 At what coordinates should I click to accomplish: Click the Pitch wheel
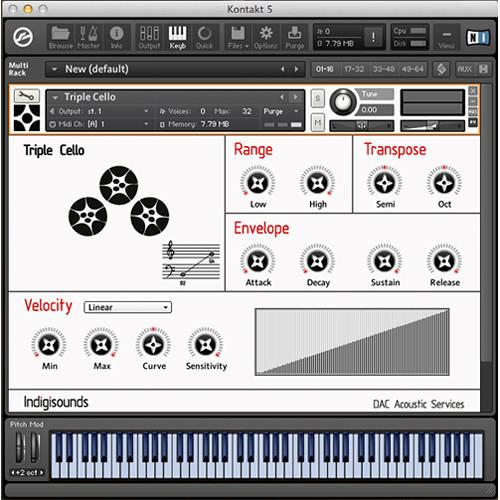pos(21,447)
